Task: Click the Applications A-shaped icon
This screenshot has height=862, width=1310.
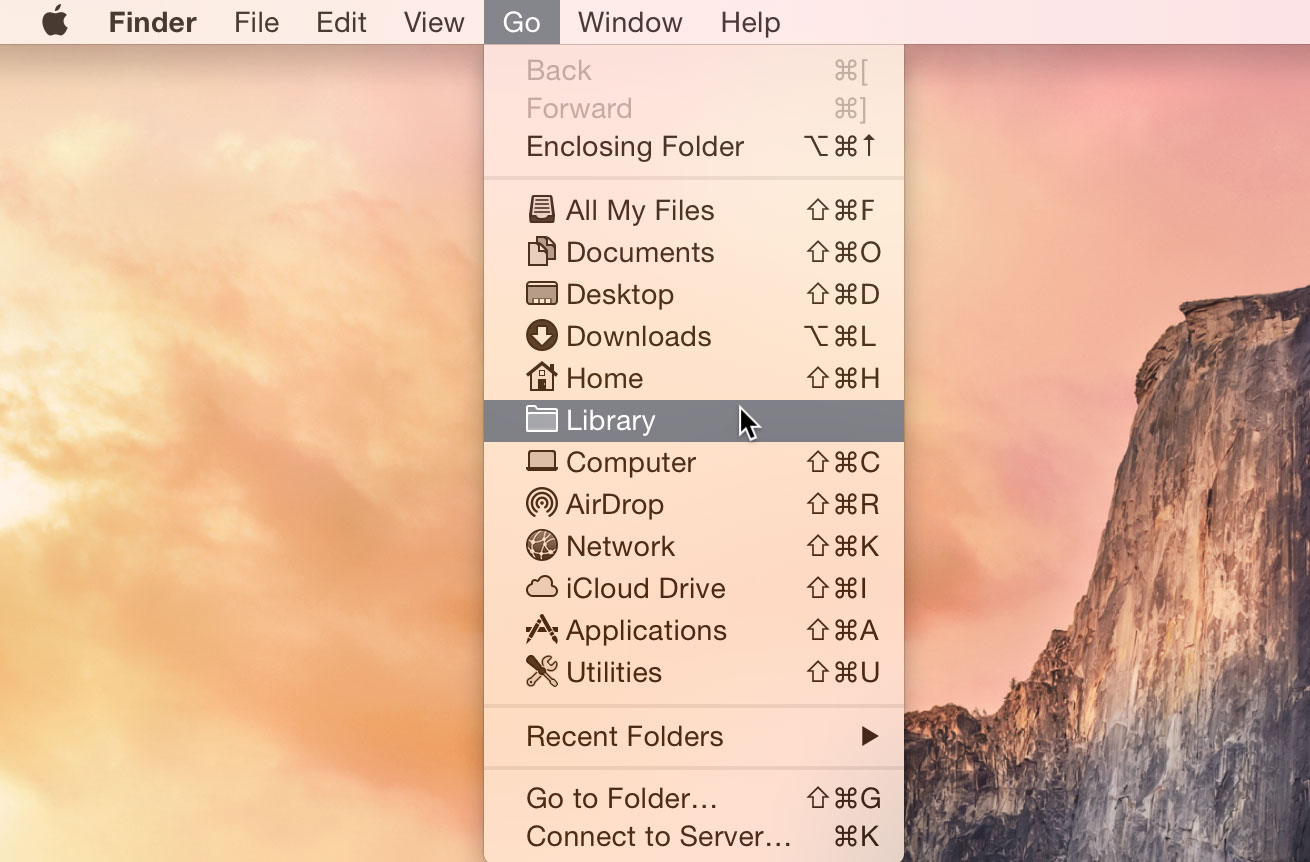Action: (541, 630)
